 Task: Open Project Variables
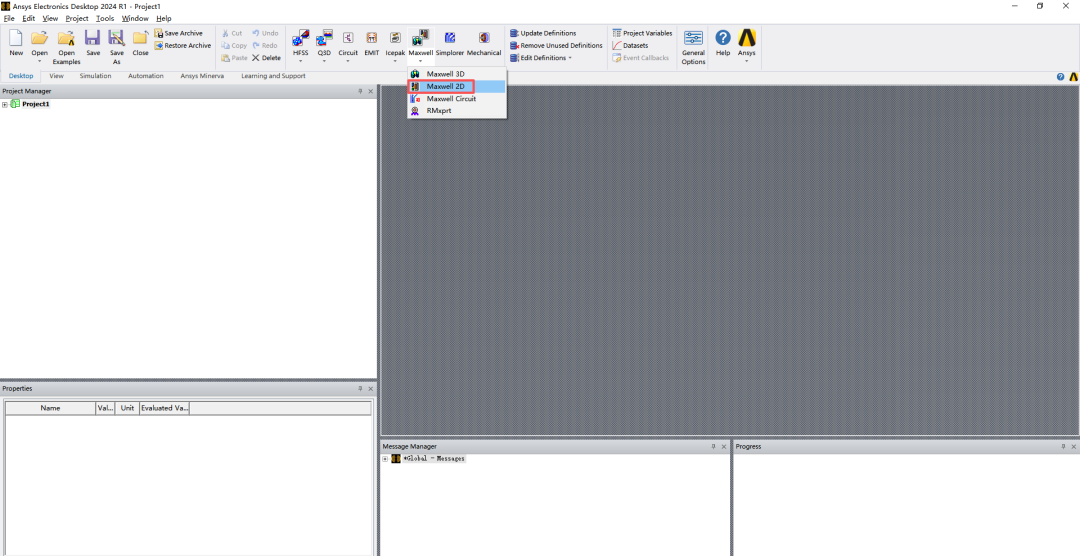642,33
